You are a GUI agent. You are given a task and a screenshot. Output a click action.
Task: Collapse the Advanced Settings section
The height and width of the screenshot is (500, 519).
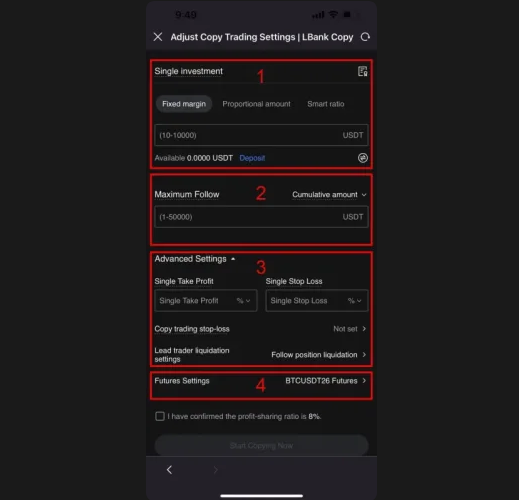(195, 259)
